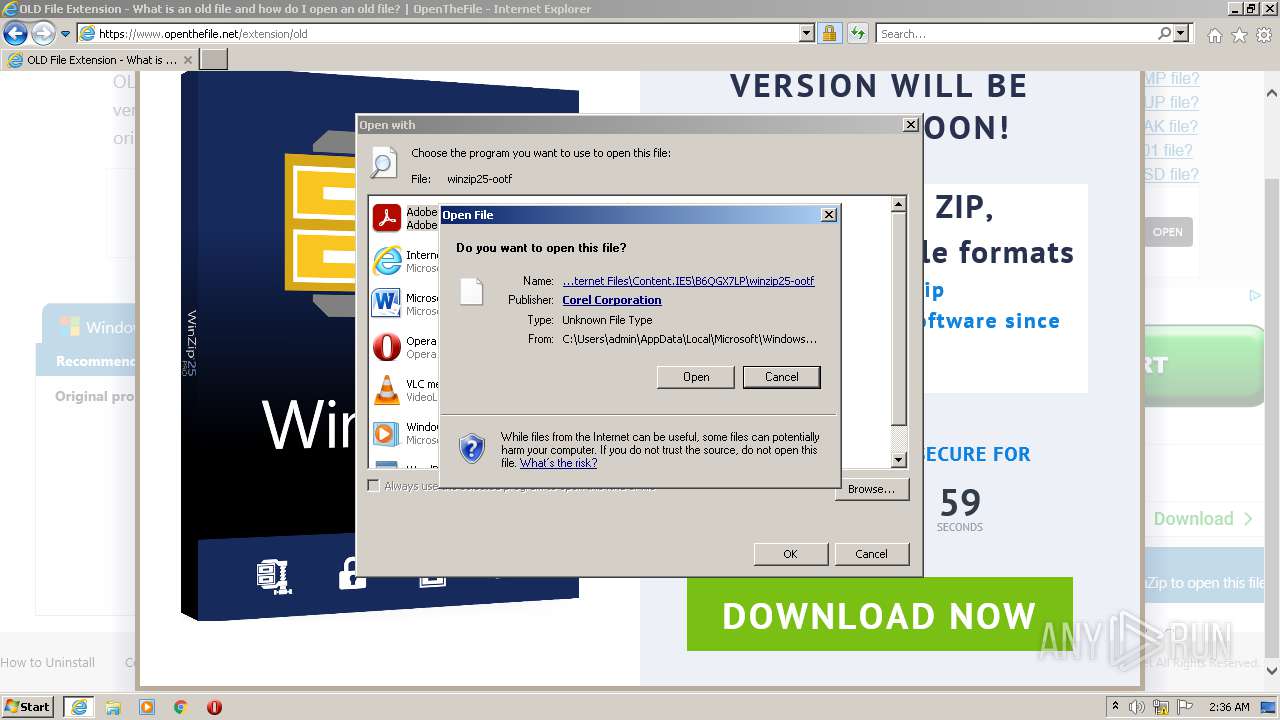Open Opera taskbar icon
The width and height of the screenshot is (1280, 720).
tap(214, 707)
